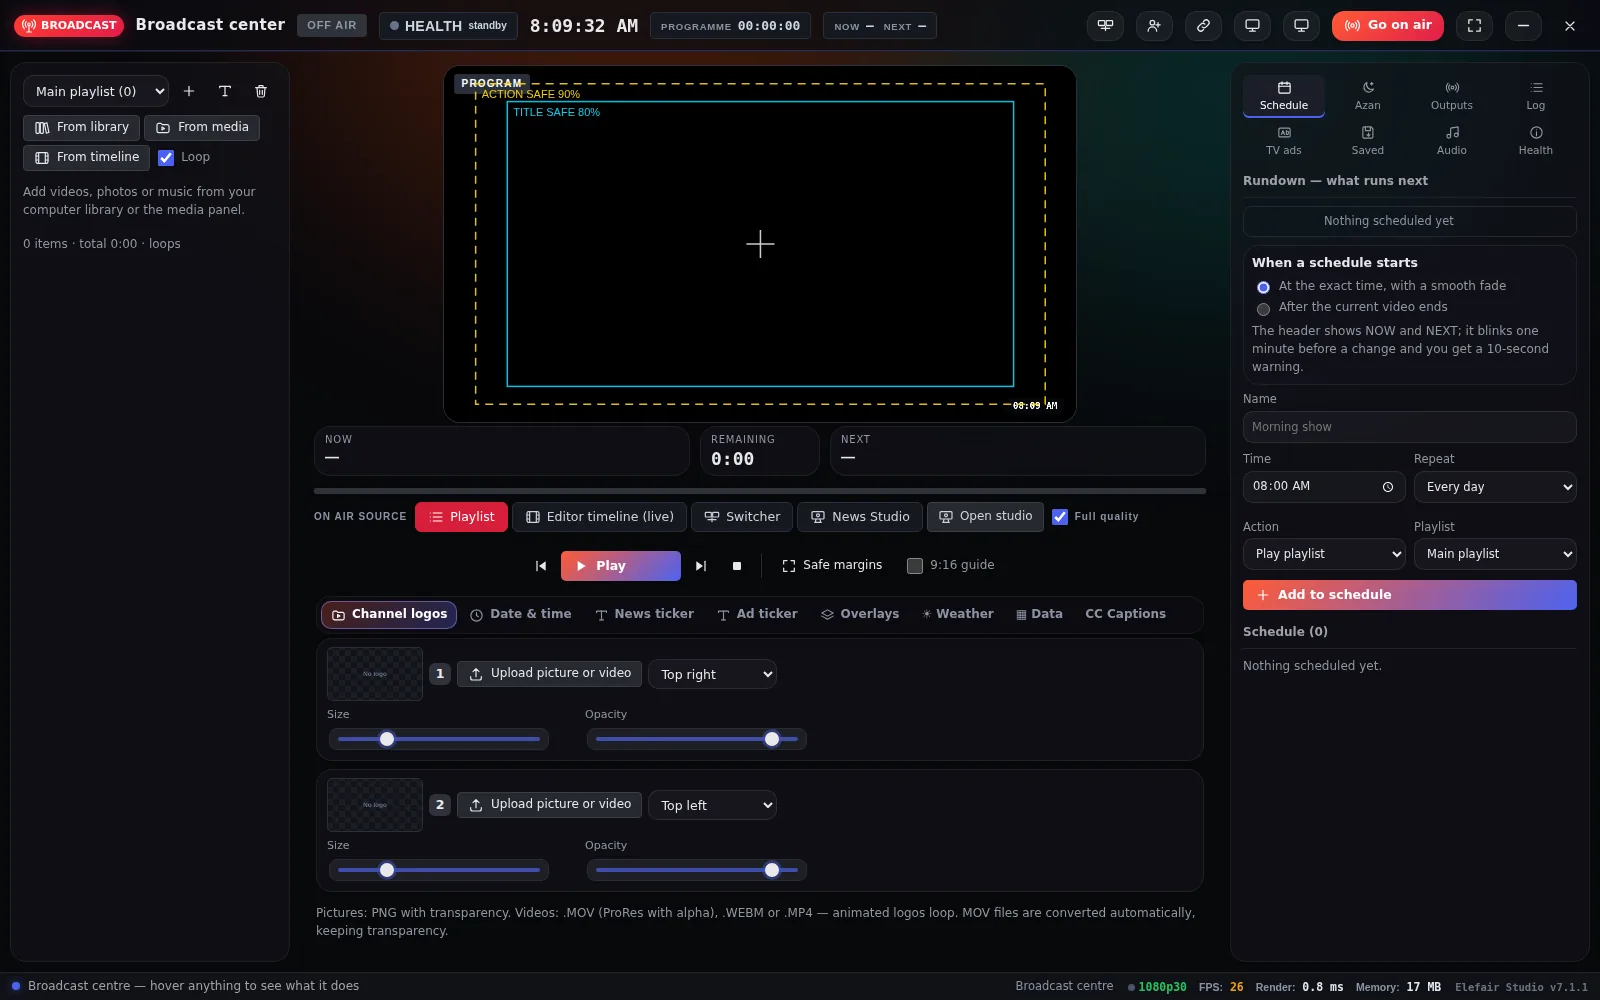Skip to next item in playback controls
This screenshot has width=1600, height=1000.
(x=701, y=566)
